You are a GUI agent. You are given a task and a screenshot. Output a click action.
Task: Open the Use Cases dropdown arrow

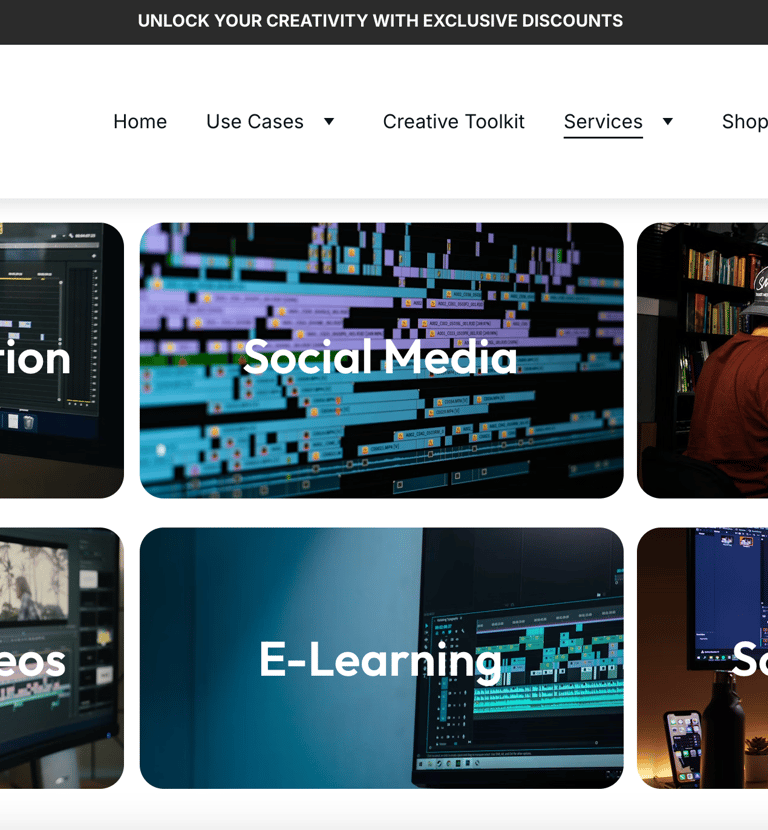(329, 122)
